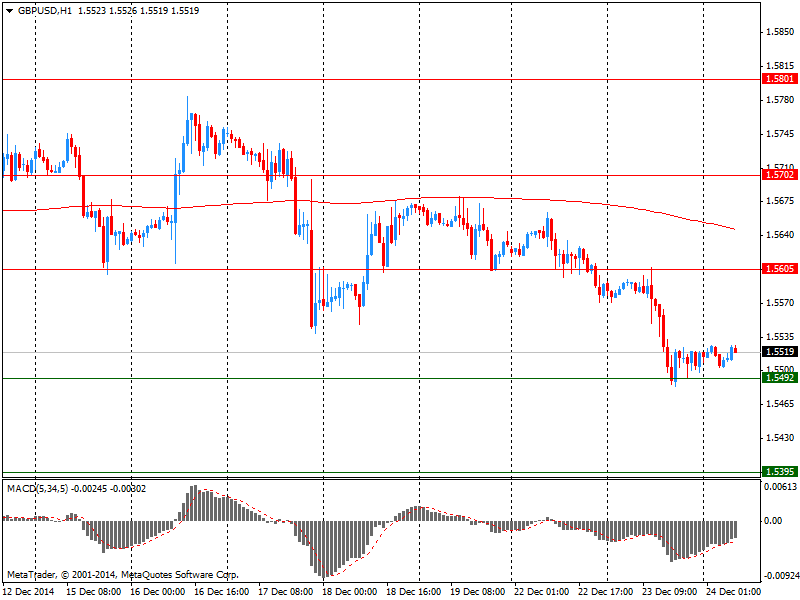Click the 1.5430 price scale value

[780, 438]
